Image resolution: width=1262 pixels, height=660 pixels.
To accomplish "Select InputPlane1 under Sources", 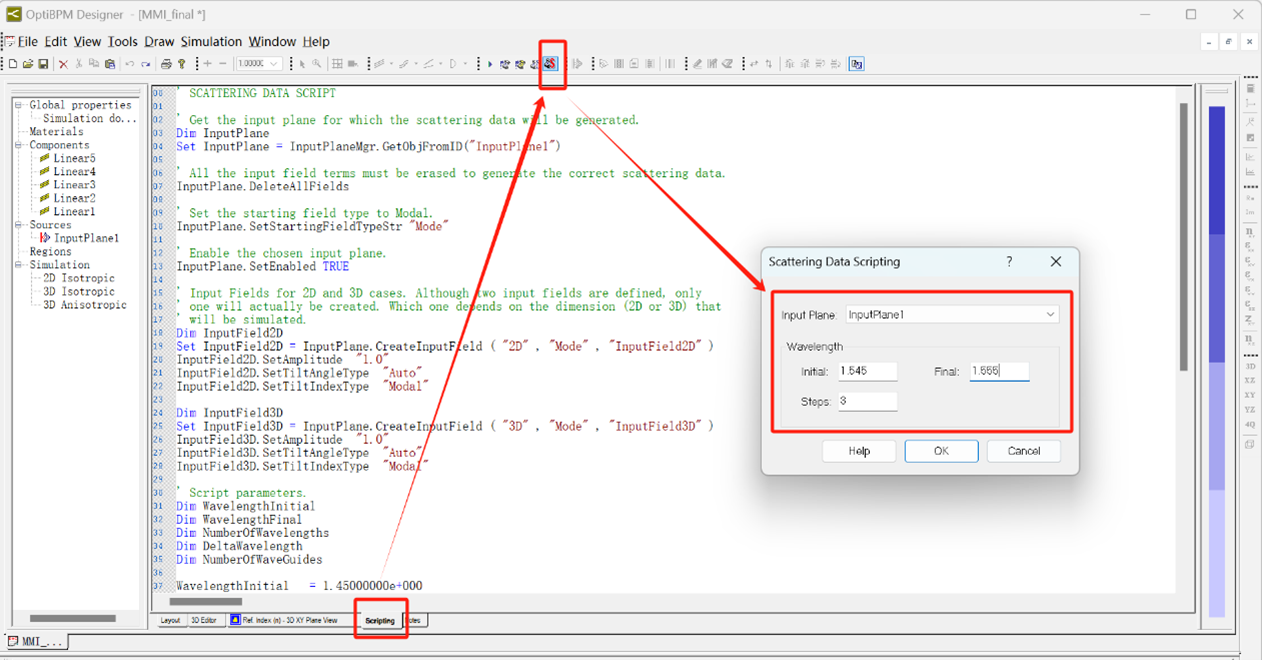I will tap(86, 238).
